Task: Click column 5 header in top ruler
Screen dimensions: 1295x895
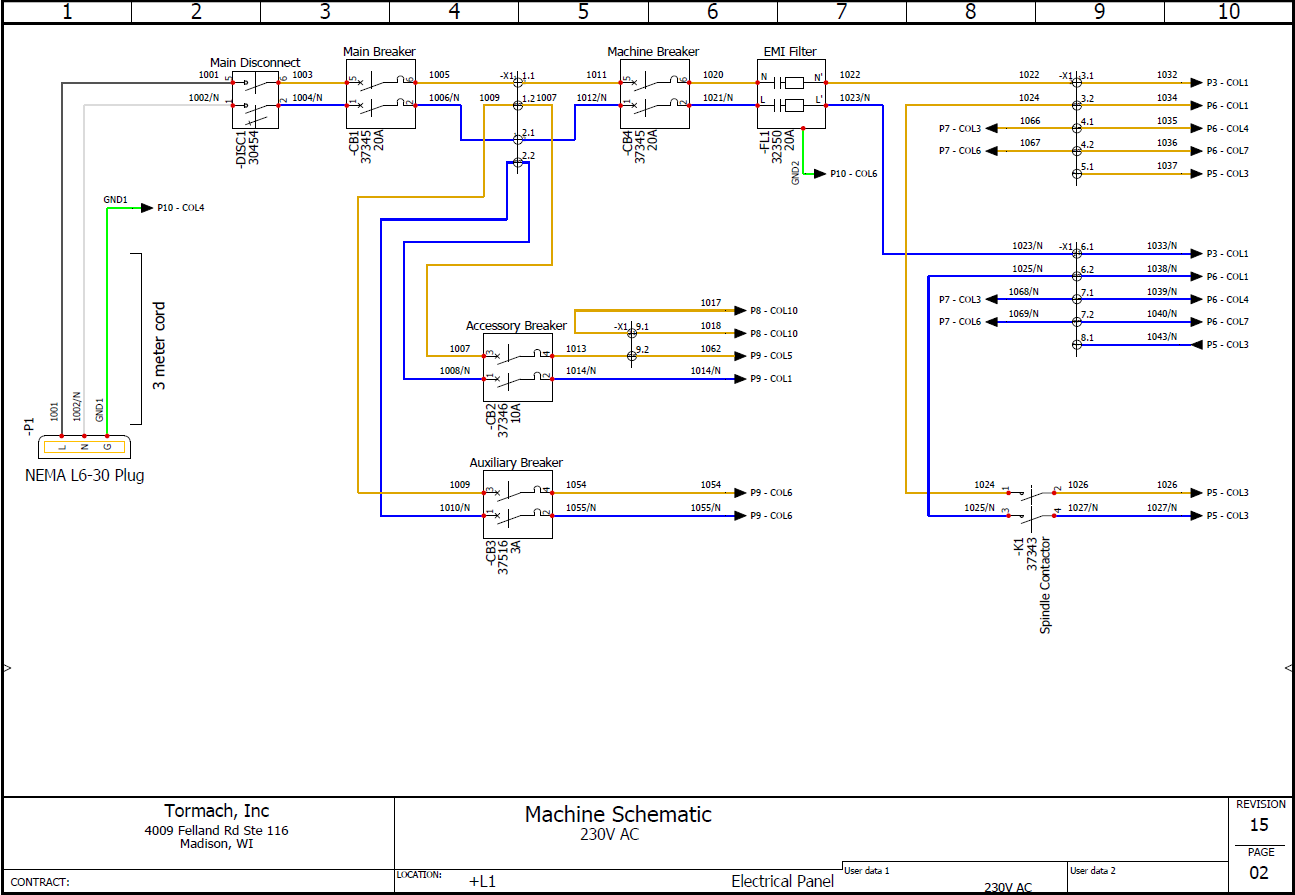Action: (x=583, y=12)
